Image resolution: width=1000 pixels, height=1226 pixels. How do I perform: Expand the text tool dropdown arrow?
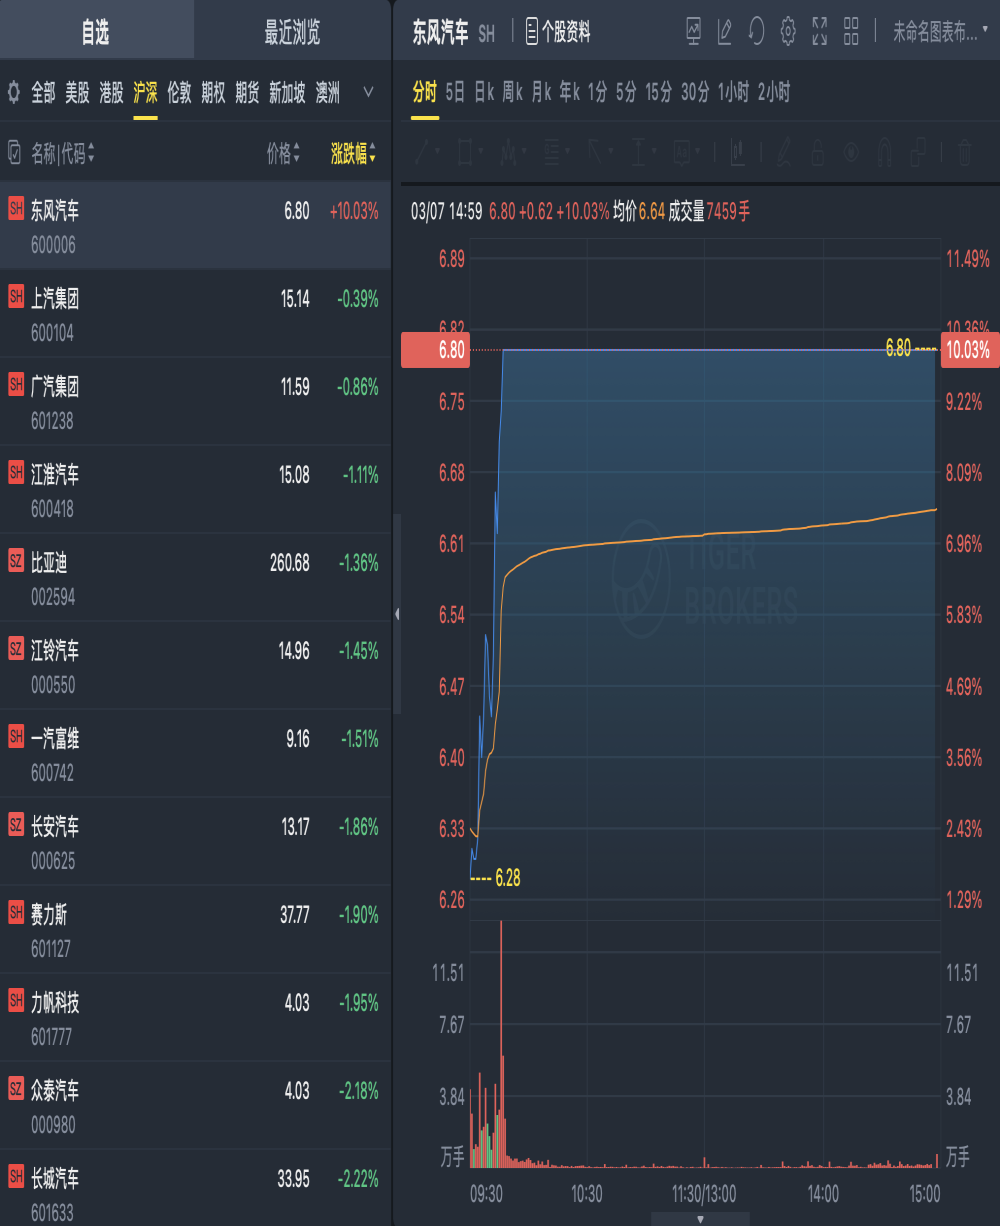click(x=698, y=153)
